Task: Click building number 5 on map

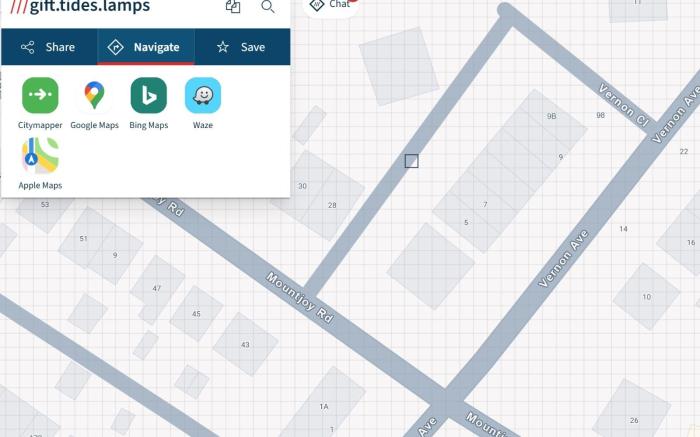Action: tap(466, 222)
